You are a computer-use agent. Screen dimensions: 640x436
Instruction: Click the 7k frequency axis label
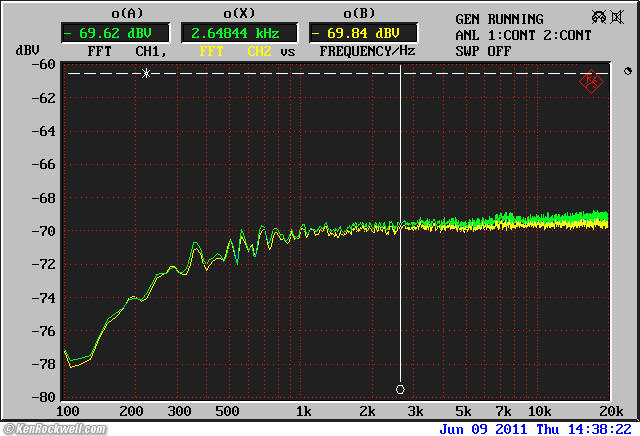(503, 411)
